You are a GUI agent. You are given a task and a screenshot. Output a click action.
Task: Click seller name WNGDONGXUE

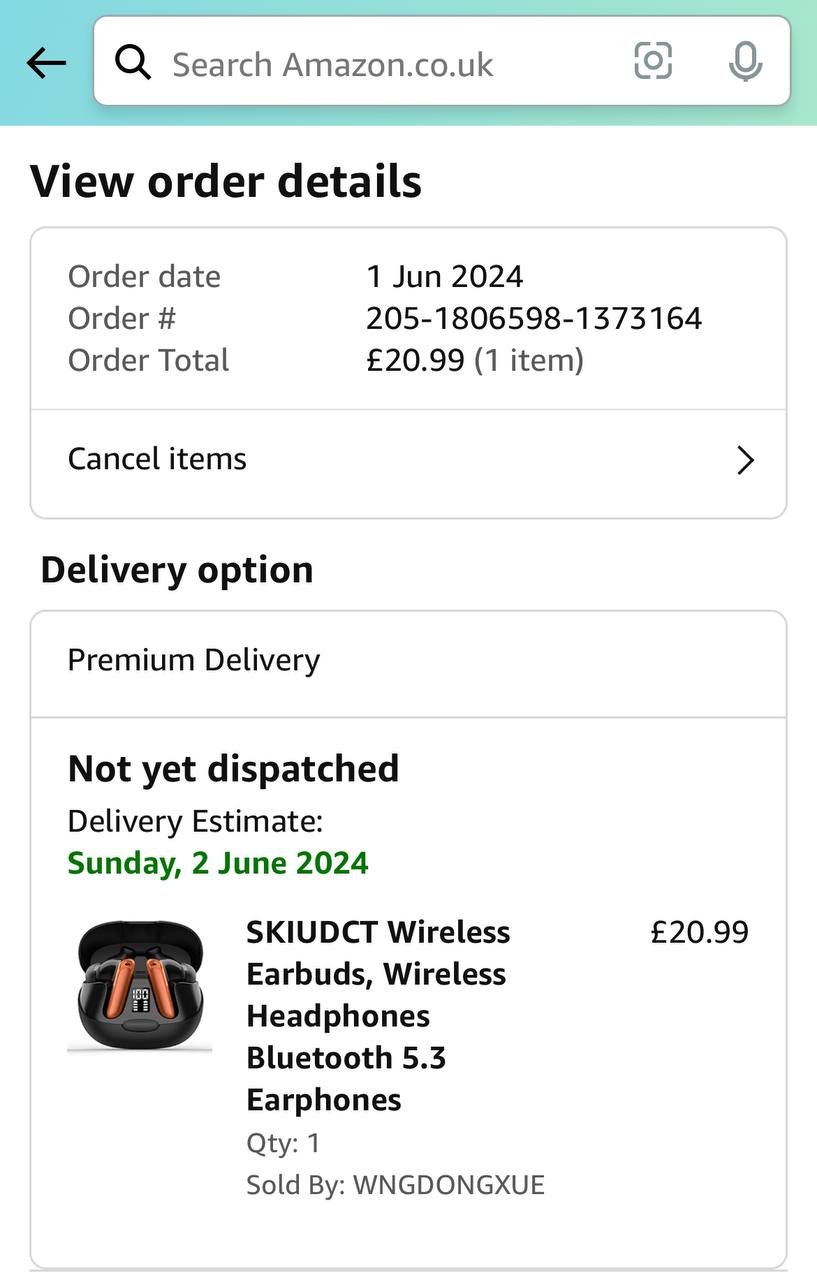click(x=449, y=1185)
